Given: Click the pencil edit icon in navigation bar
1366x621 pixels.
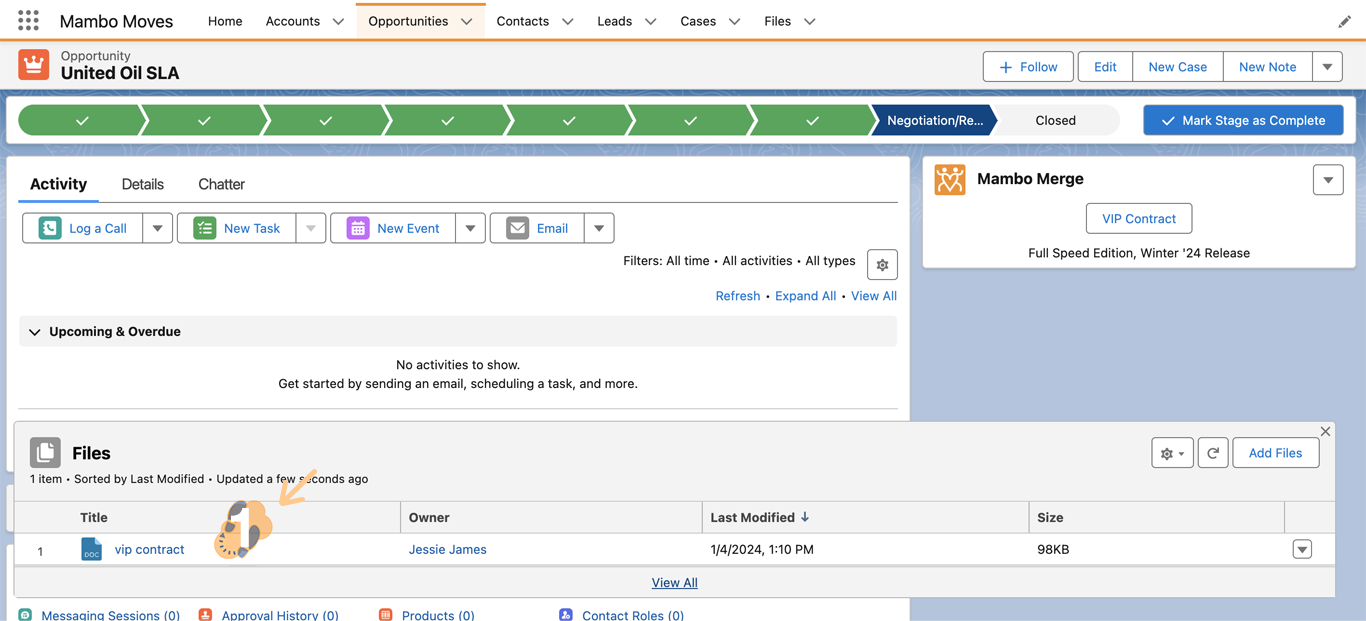Looking at the screenshot, I should pos(1344,21).
